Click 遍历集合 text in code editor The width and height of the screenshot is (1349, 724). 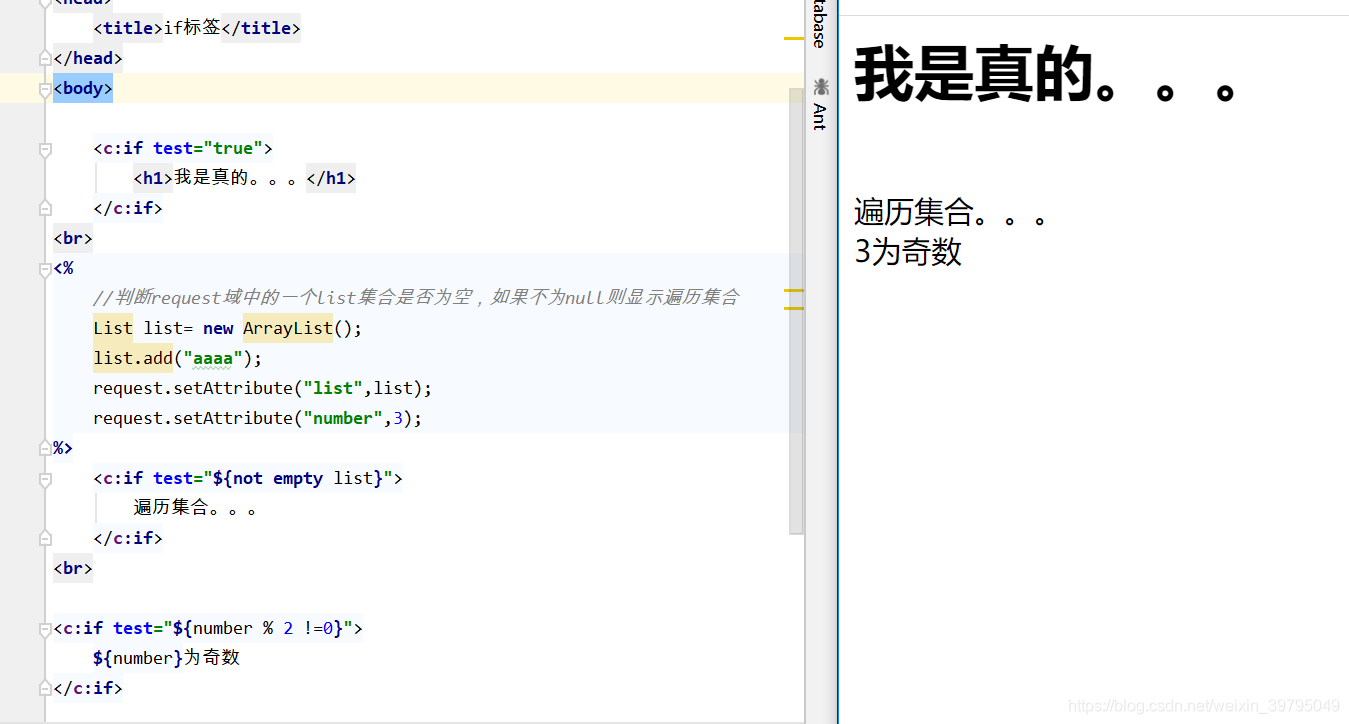(196, 508)
